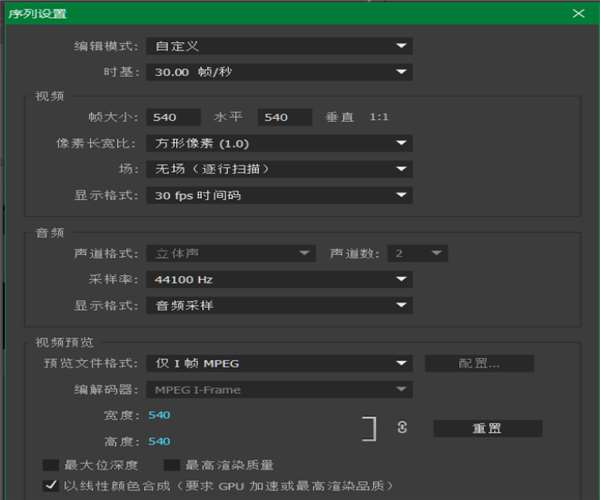Close the 序列设置 dialog

click(x=578, y=14)
